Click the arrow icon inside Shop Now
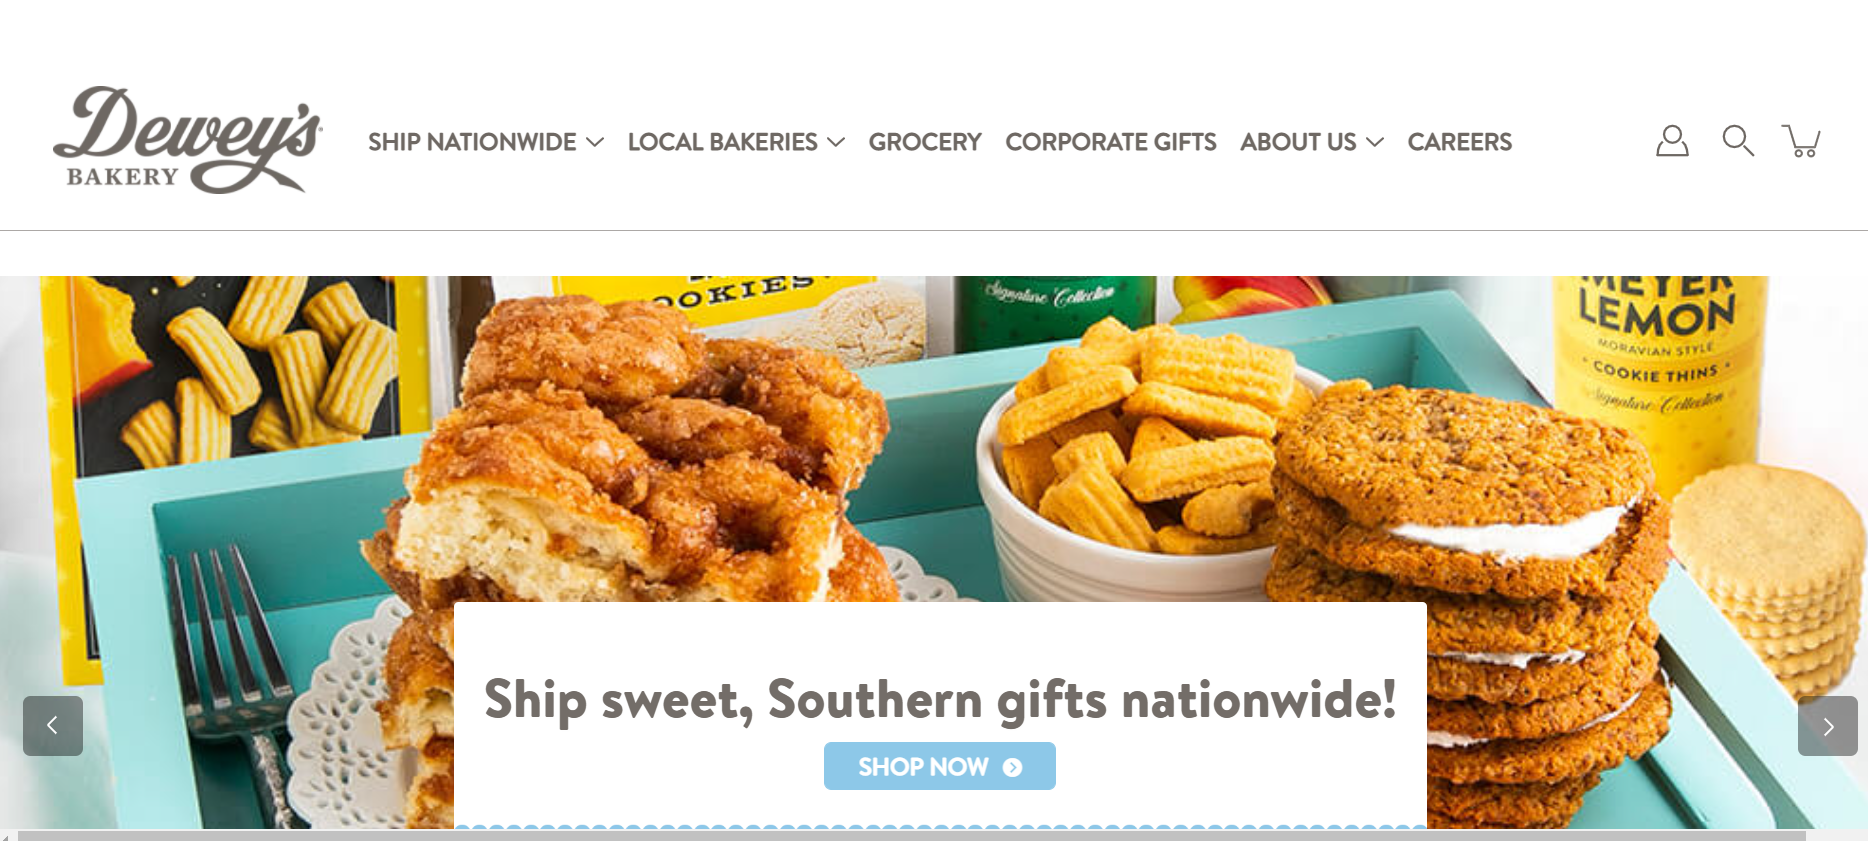This screenshot has width=1868, height=841. [1012, 767]
